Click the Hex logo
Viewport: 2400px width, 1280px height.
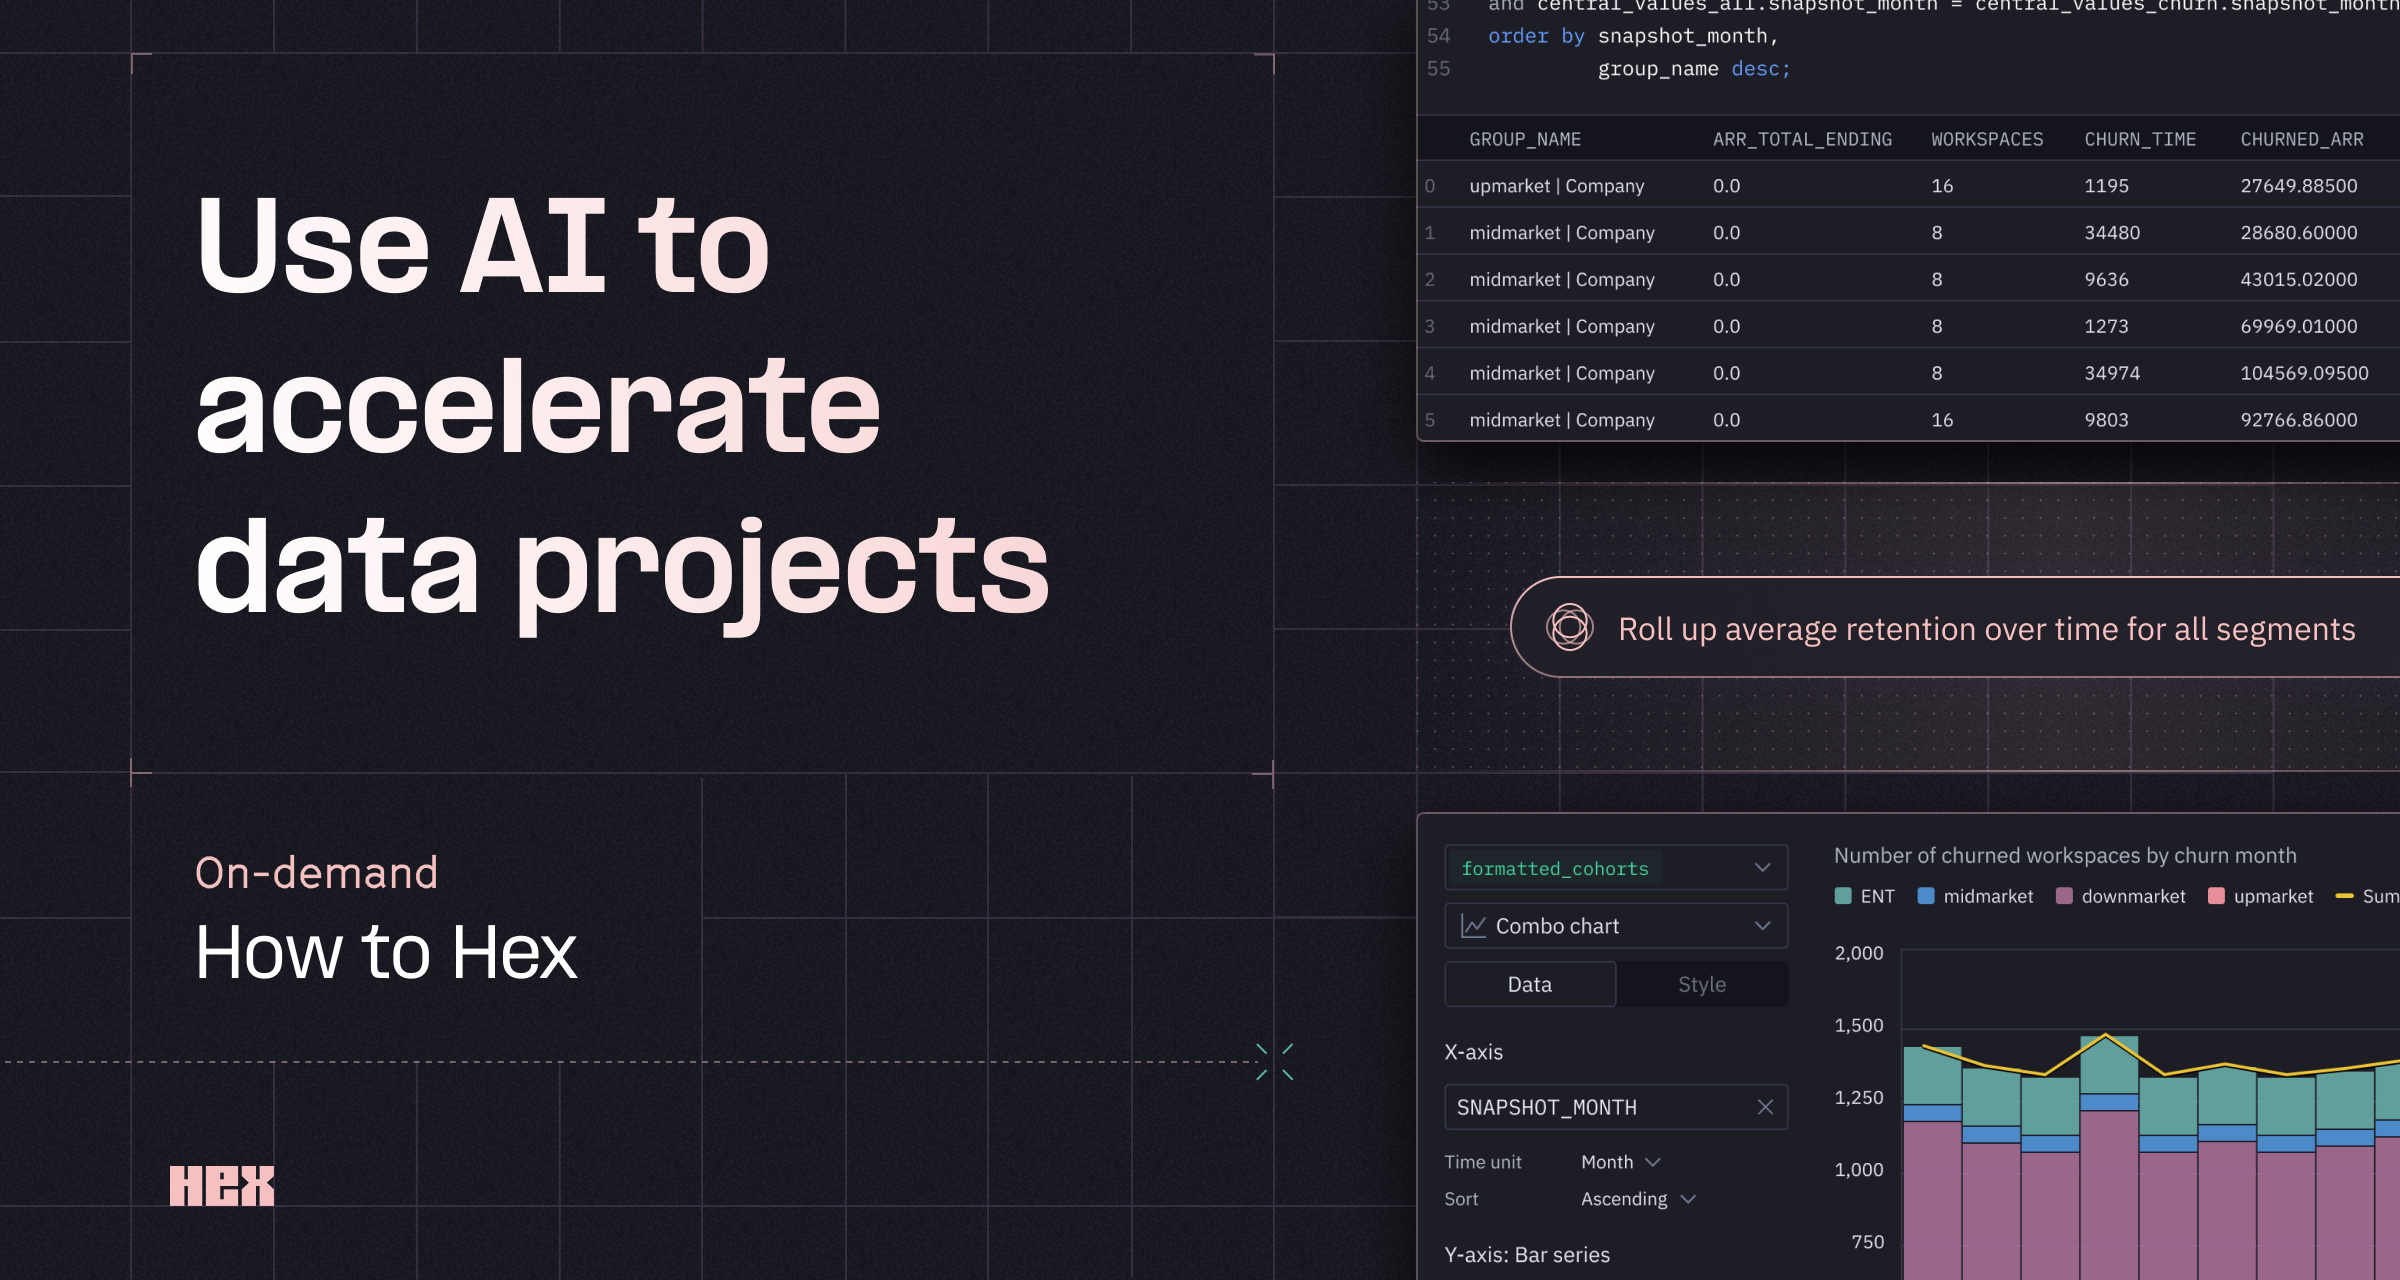[x=221, y=1186]
